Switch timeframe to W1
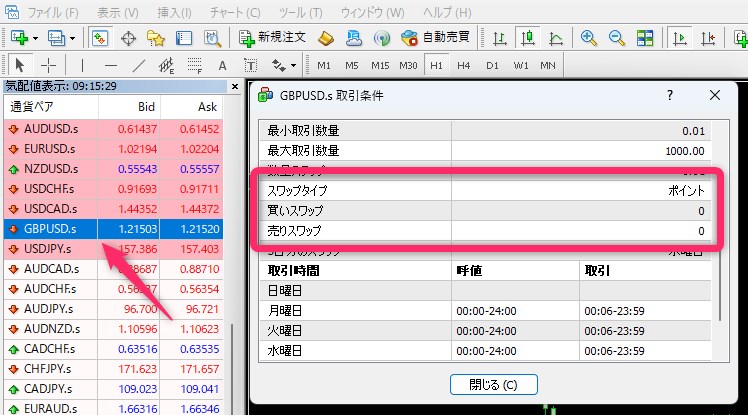Screen dimensions: 748x415 (520, 65)
